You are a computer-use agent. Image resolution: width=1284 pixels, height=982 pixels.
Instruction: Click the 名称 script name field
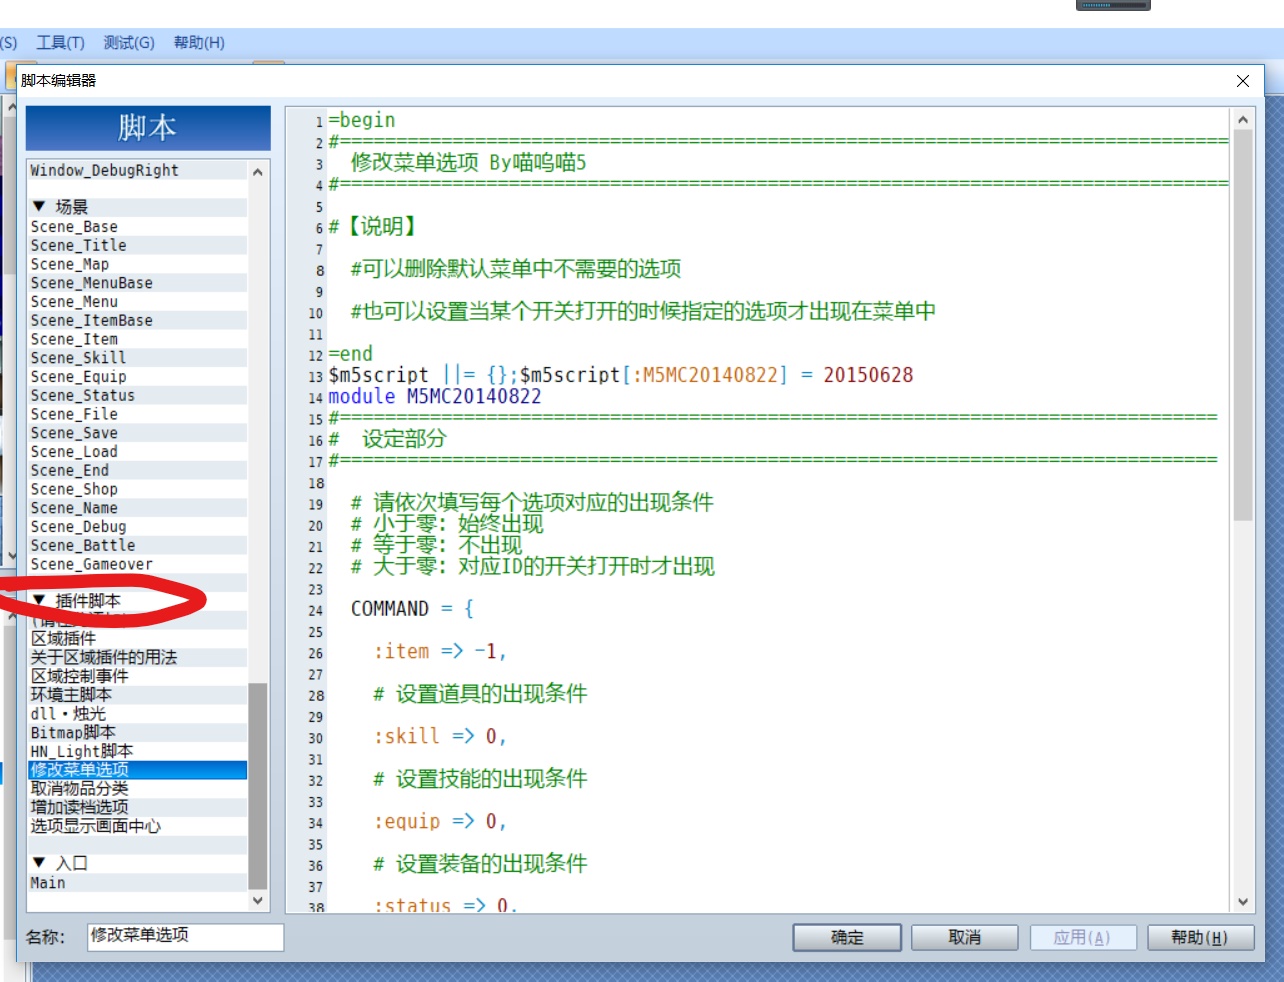point(185,936)
